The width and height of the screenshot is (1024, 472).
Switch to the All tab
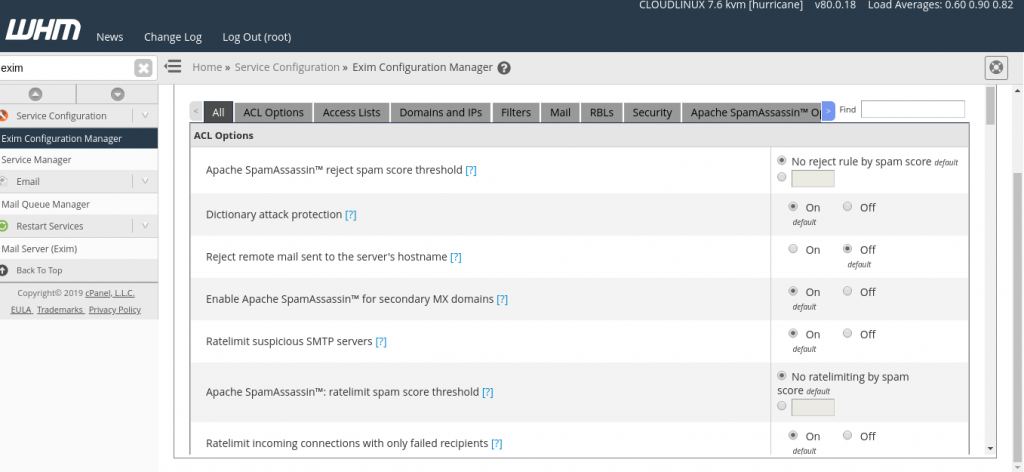point(218,112)
